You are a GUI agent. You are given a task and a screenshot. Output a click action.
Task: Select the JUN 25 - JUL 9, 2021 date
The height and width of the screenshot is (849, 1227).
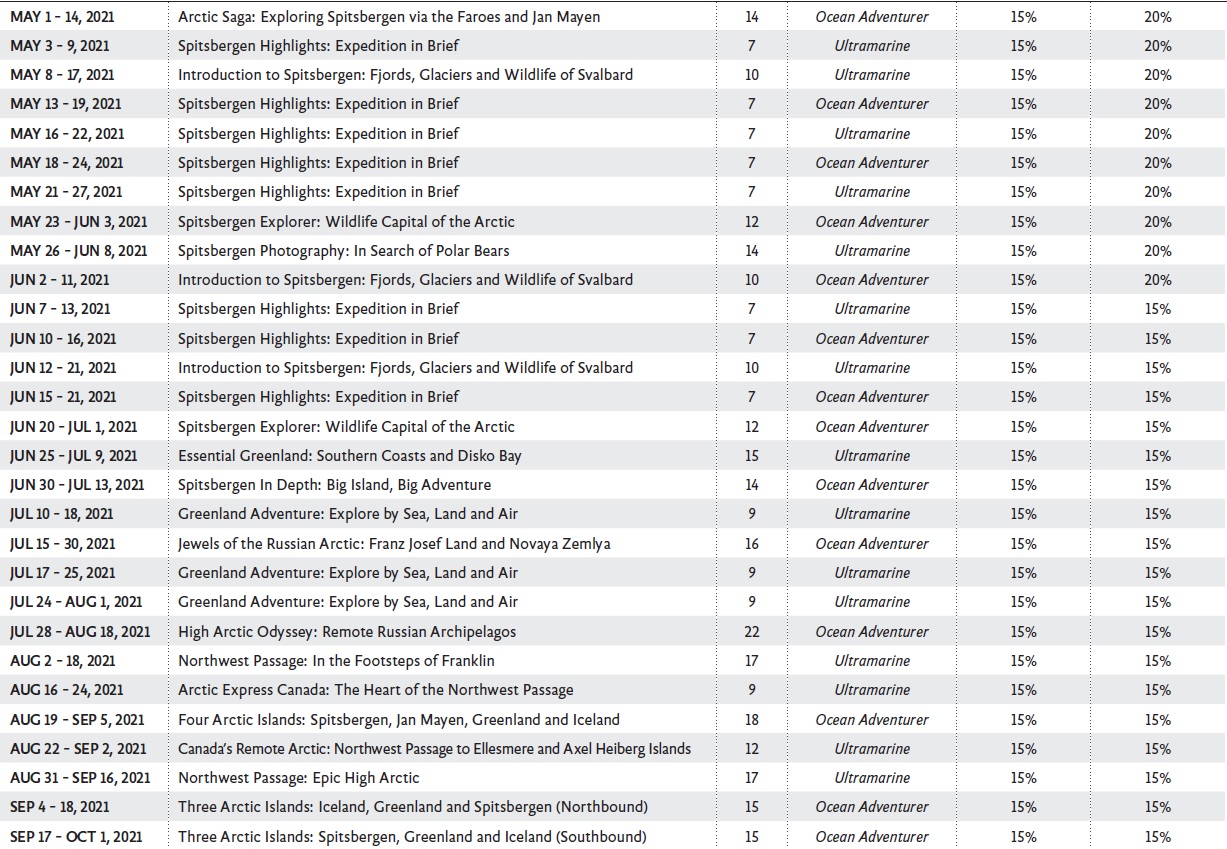tap(74, 456)
